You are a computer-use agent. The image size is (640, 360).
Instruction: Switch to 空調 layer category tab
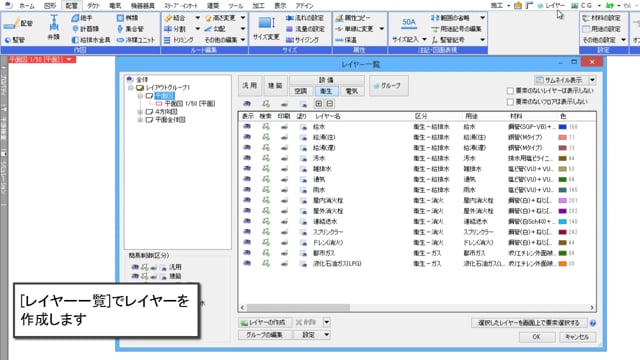(x=301, y=91)
